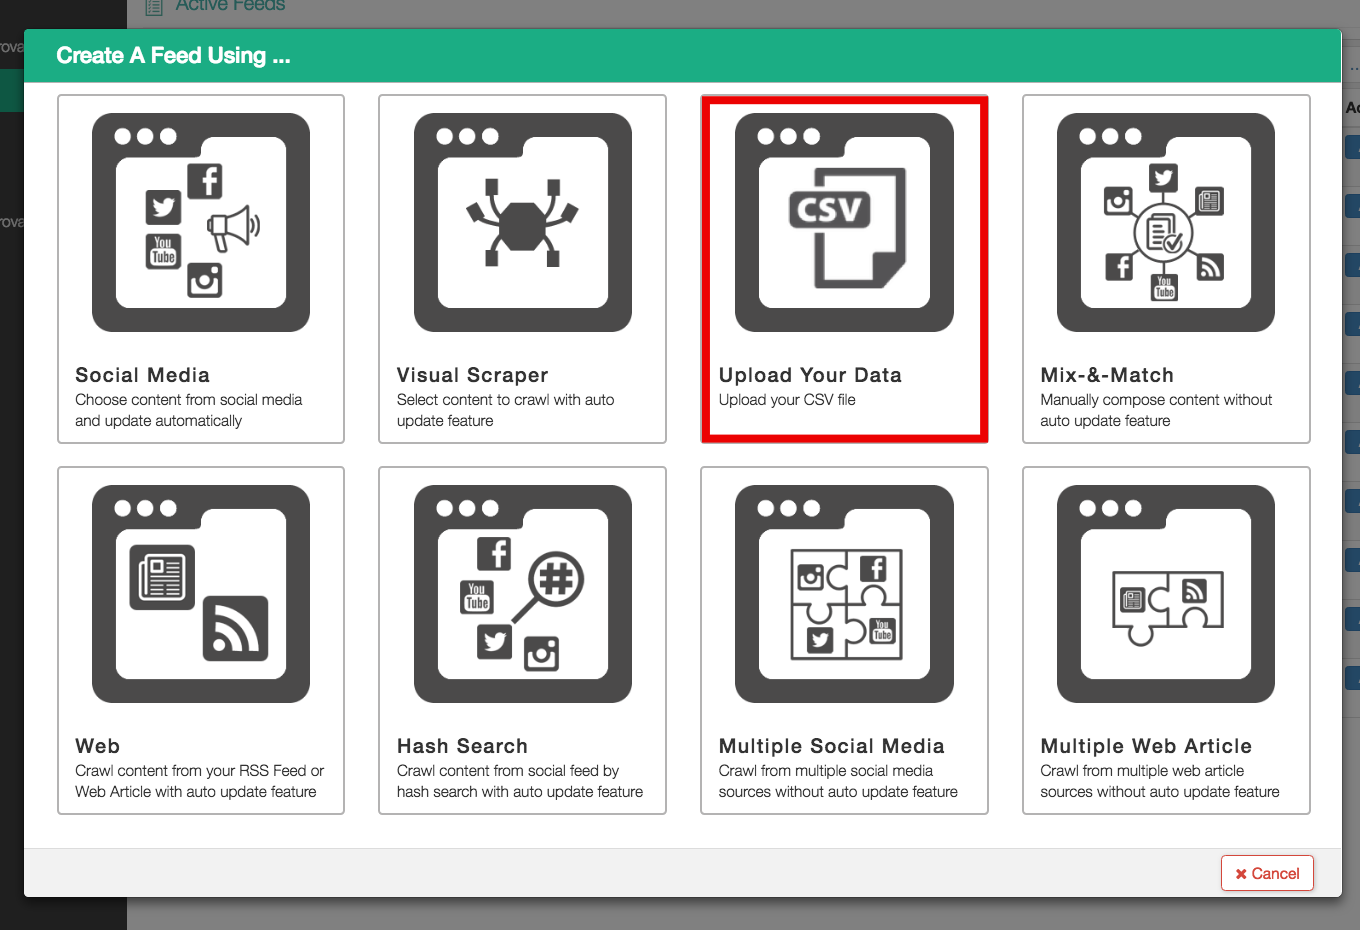
Task: Click the Active Feeds header behind dialog
Action: click(230, 6)
